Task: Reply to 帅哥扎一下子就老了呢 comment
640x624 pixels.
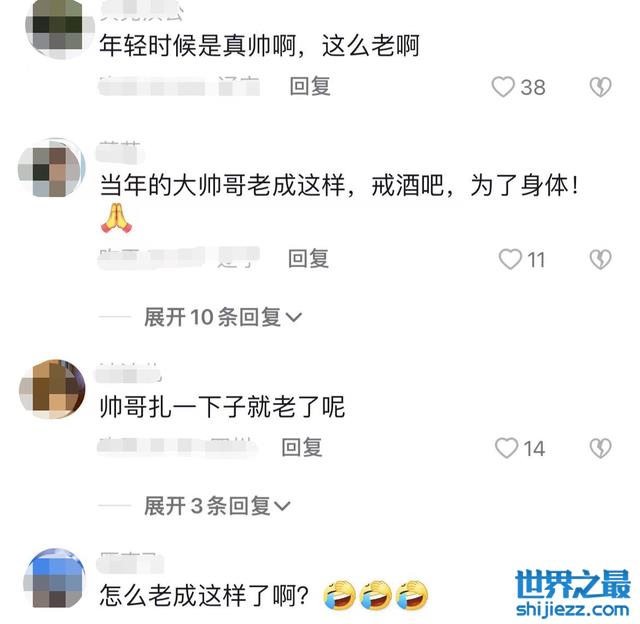Action: coord(302,447)
